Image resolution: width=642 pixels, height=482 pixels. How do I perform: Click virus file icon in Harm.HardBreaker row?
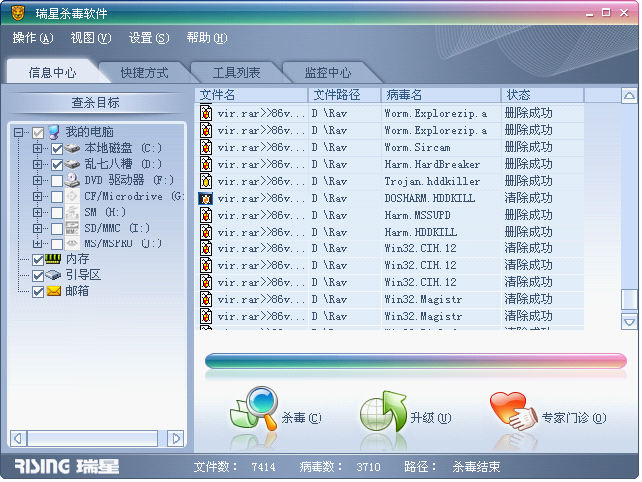click(x=206, y=164)
